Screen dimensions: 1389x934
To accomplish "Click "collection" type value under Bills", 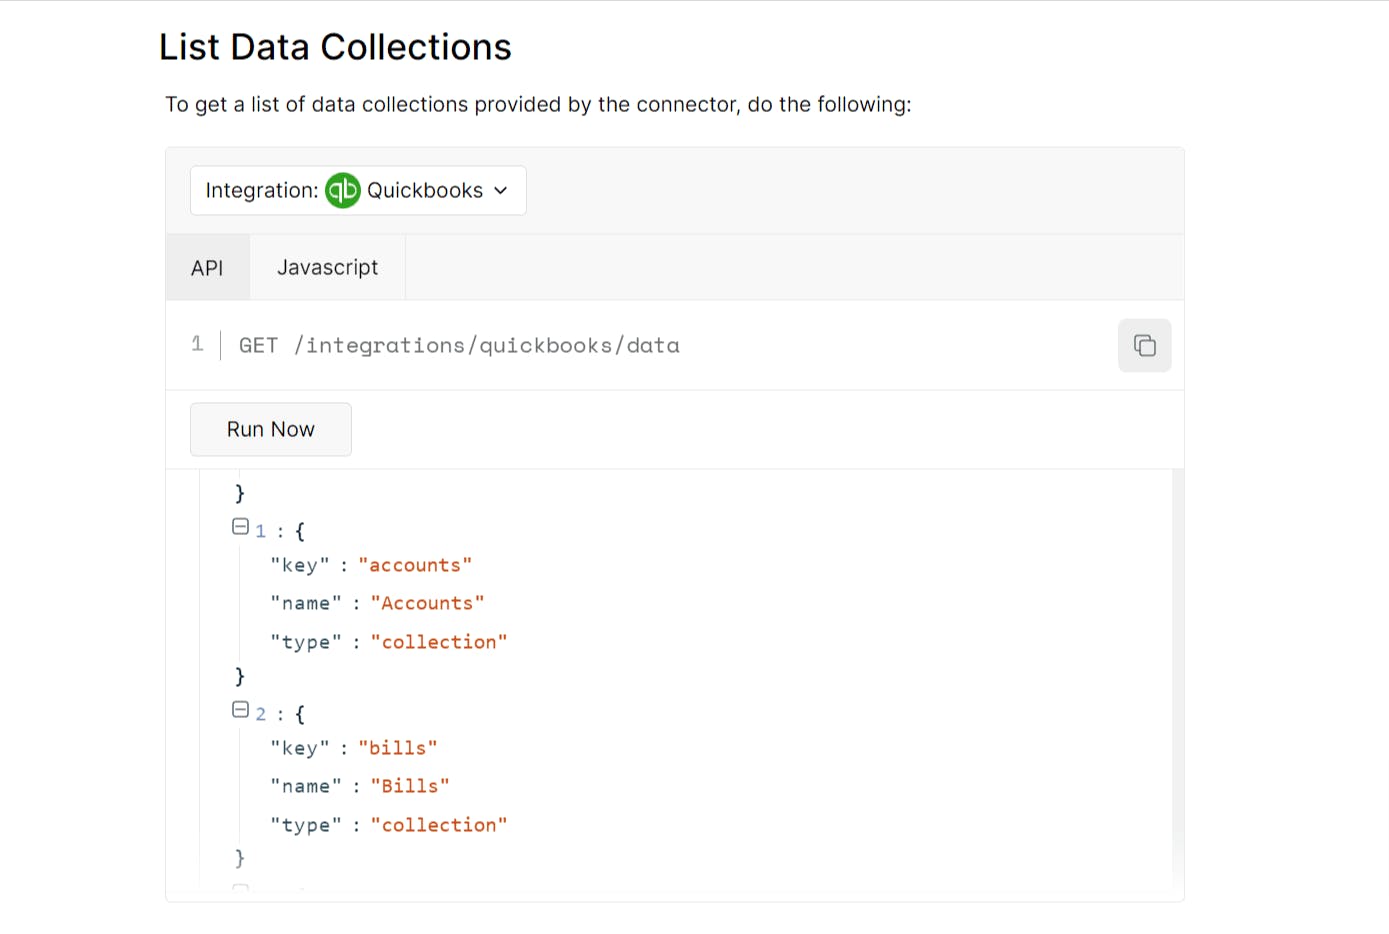I will point(439,826).
